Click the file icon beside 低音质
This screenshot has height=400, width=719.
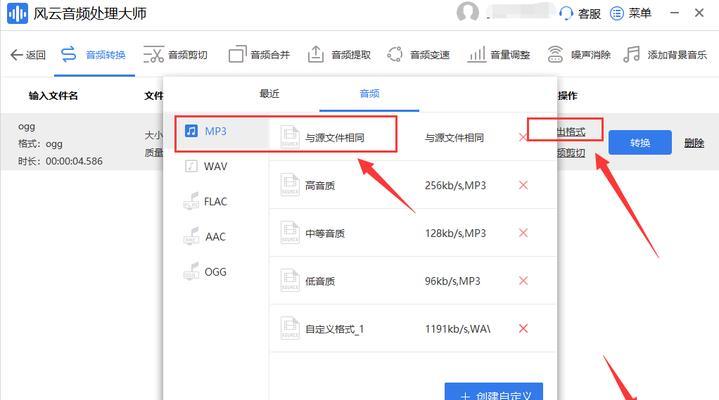tap(290, 280)
